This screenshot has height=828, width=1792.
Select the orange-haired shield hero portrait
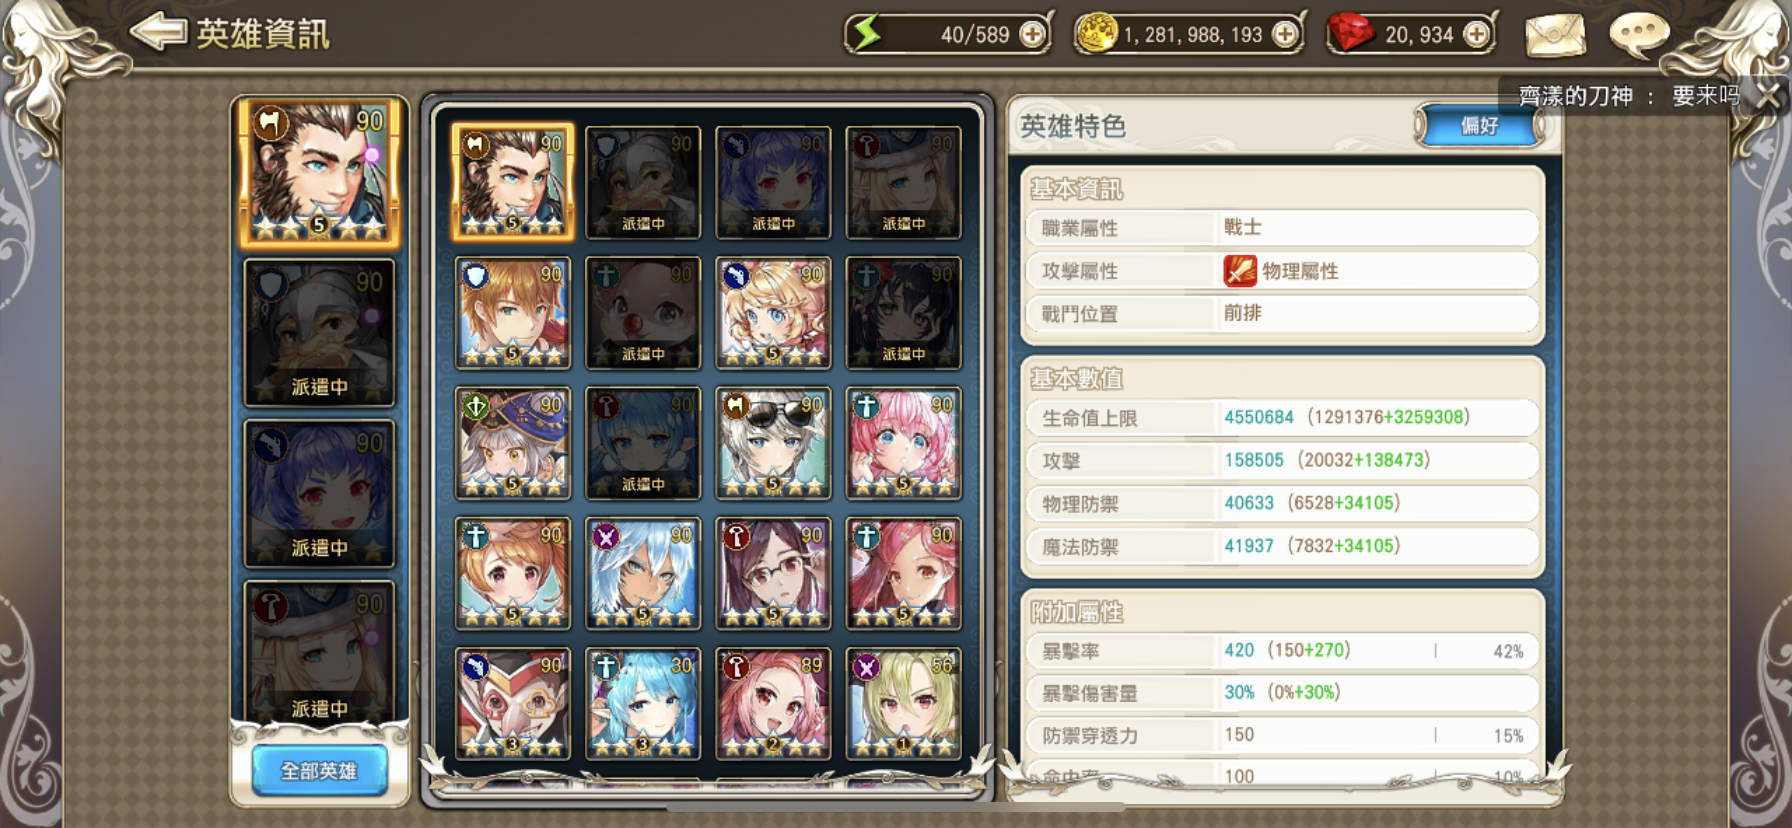[513, 313]
